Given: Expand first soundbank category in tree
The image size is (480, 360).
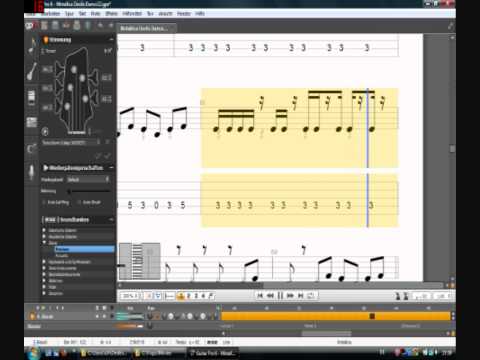Looking at the screenshot, I should (x=44, y=230).
